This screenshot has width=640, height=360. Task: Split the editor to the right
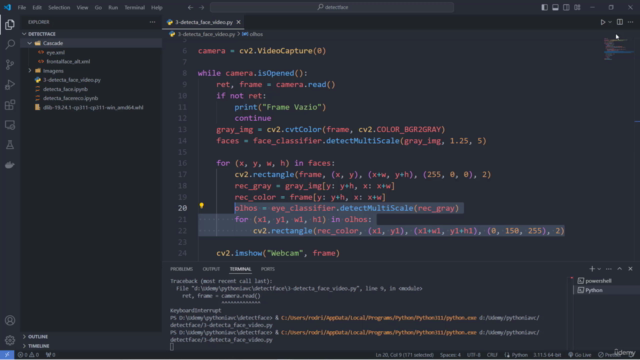[620, 22]
